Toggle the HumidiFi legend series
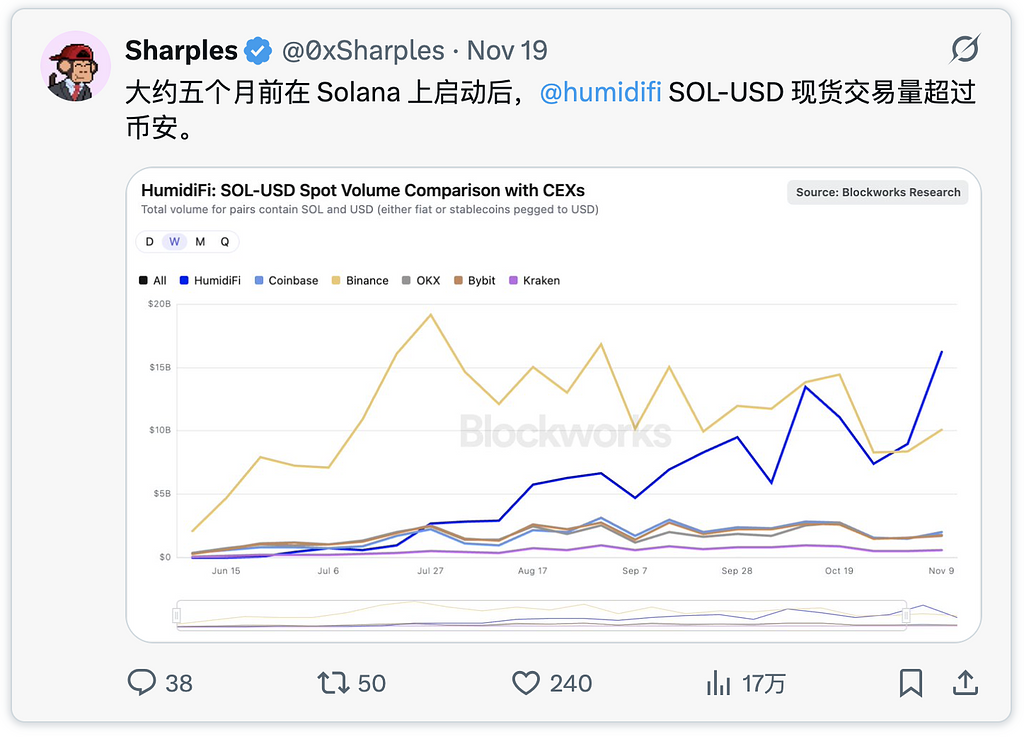1024x737 pixels. point(210,281)
